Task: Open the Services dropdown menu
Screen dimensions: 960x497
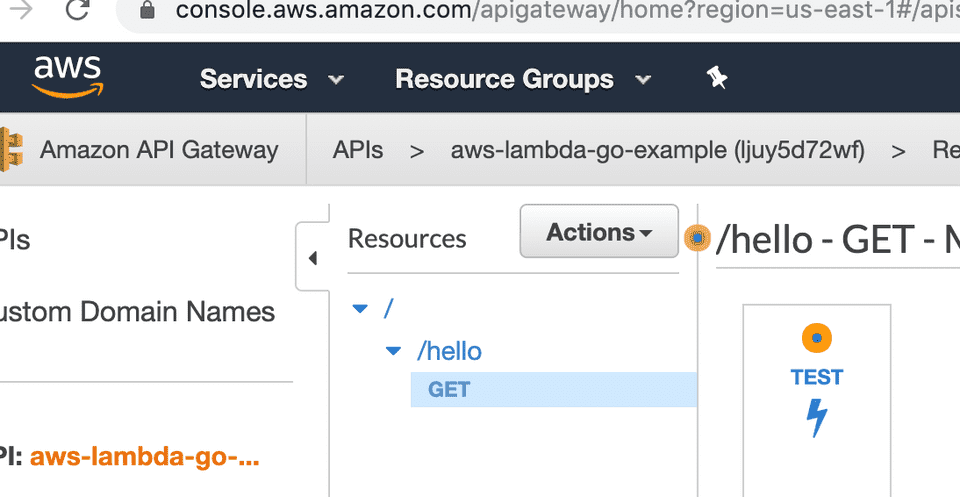Action: 272,79
